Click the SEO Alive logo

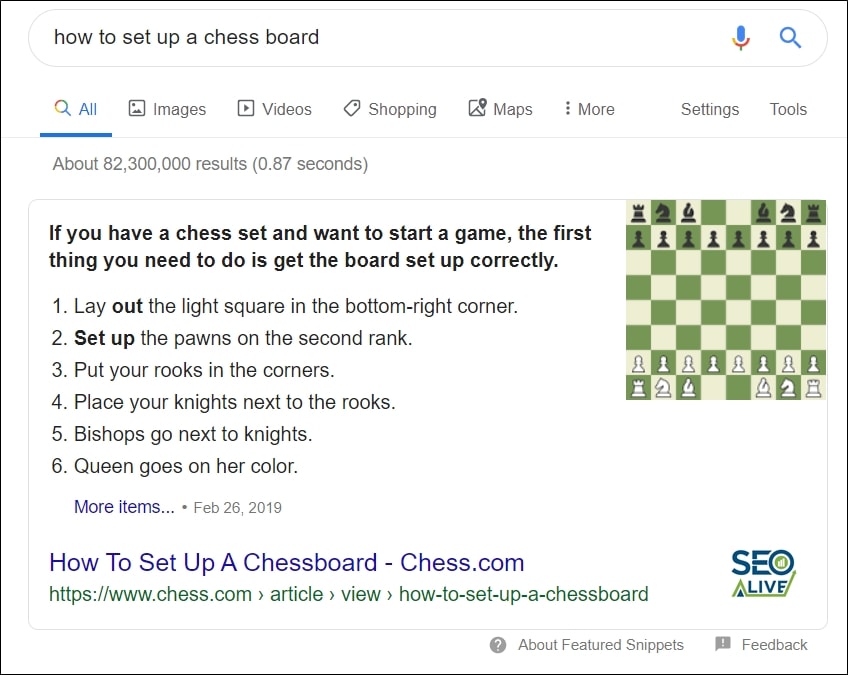coord(761,574)
